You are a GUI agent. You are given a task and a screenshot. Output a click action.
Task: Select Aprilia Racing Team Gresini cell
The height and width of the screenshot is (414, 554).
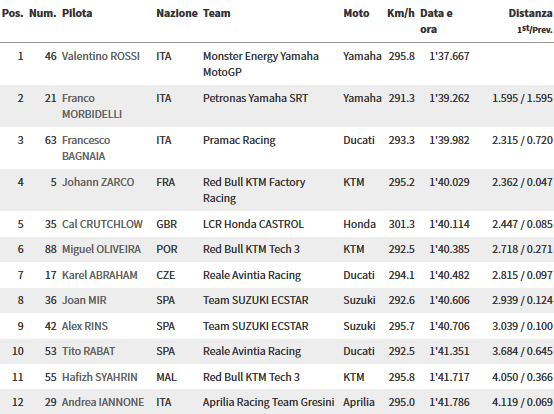[269, 402]
